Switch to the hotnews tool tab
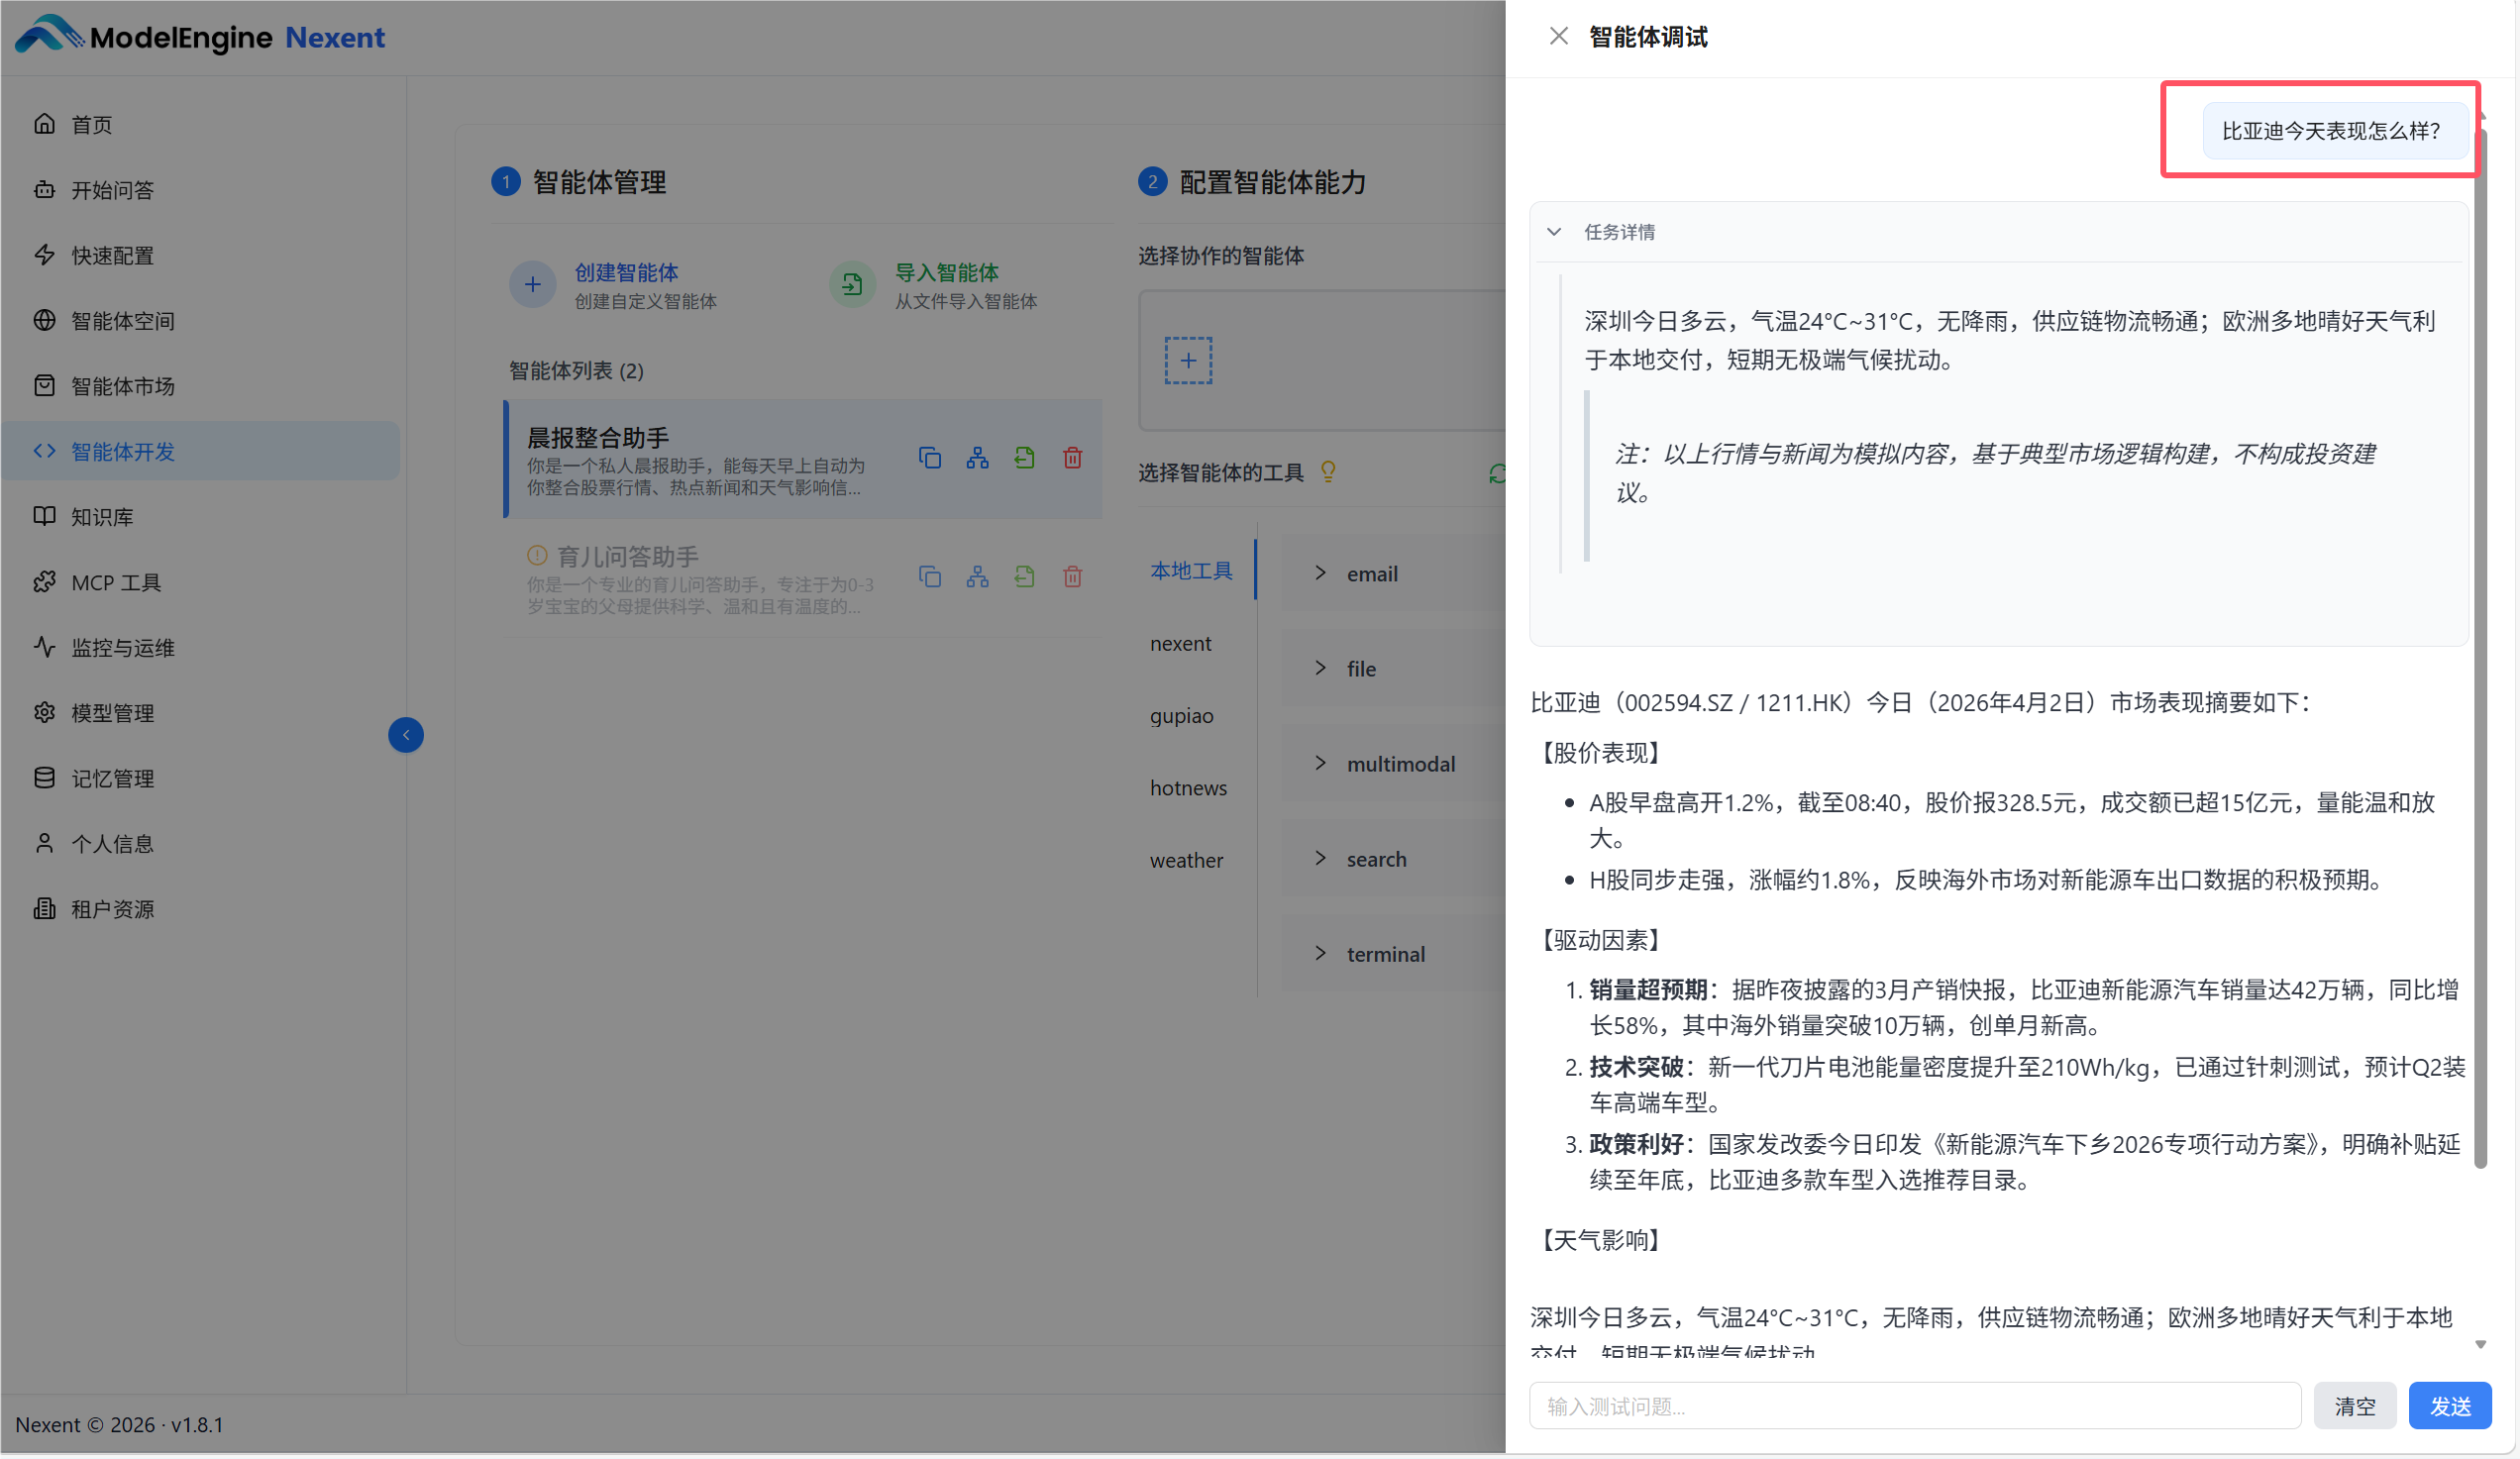Screen dimensions: 2520x1459 point(1188,788)
